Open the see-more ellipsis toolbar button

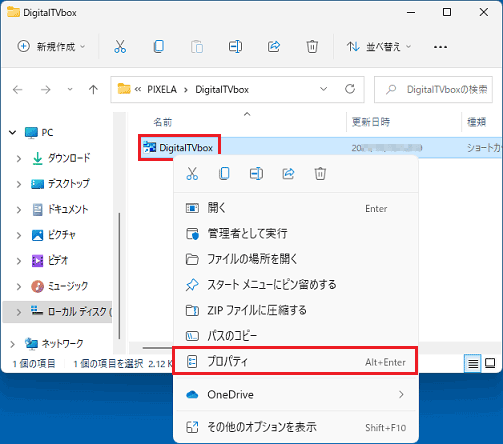(440, 47)
